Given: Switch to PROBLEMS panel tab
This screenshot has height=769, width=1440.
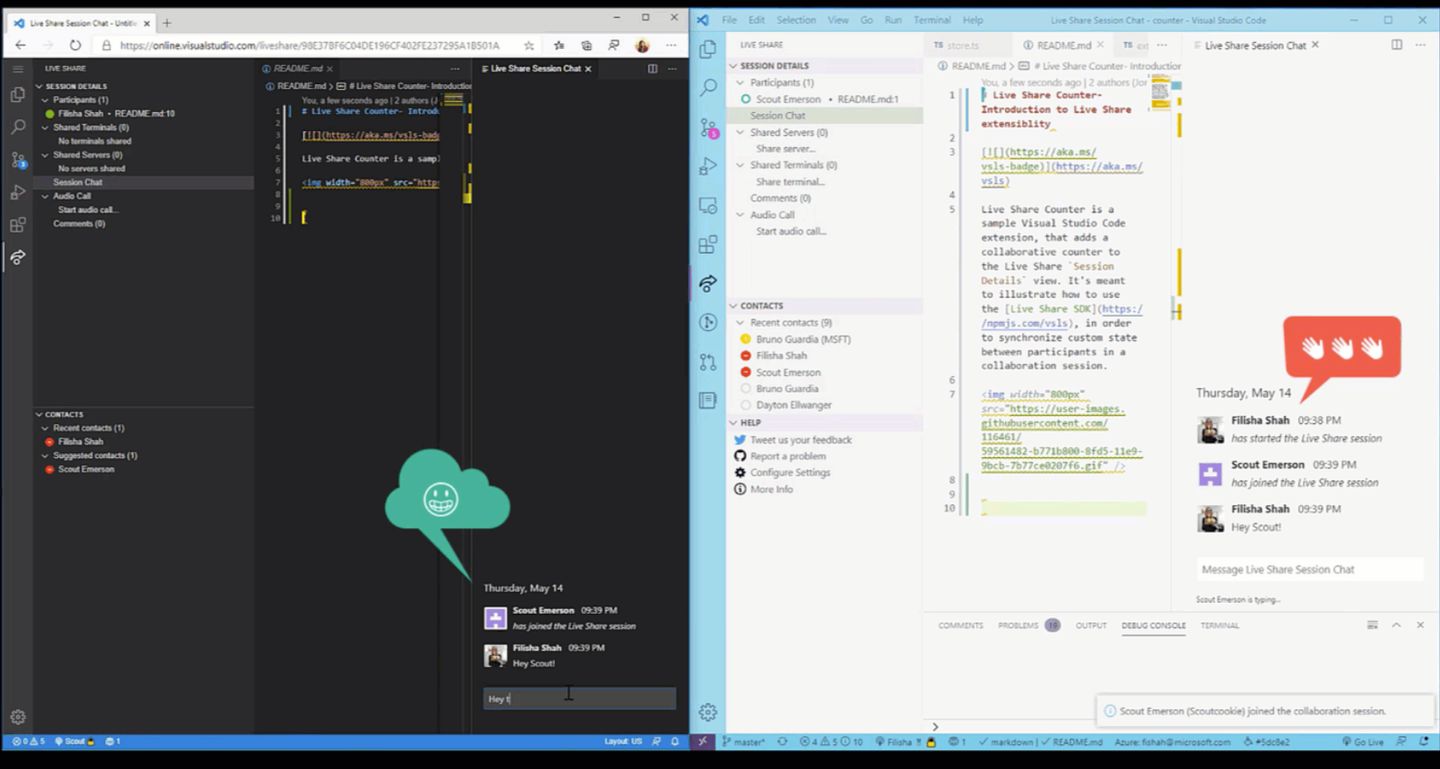Looking at the screenshot, I should pos(1018,625).
